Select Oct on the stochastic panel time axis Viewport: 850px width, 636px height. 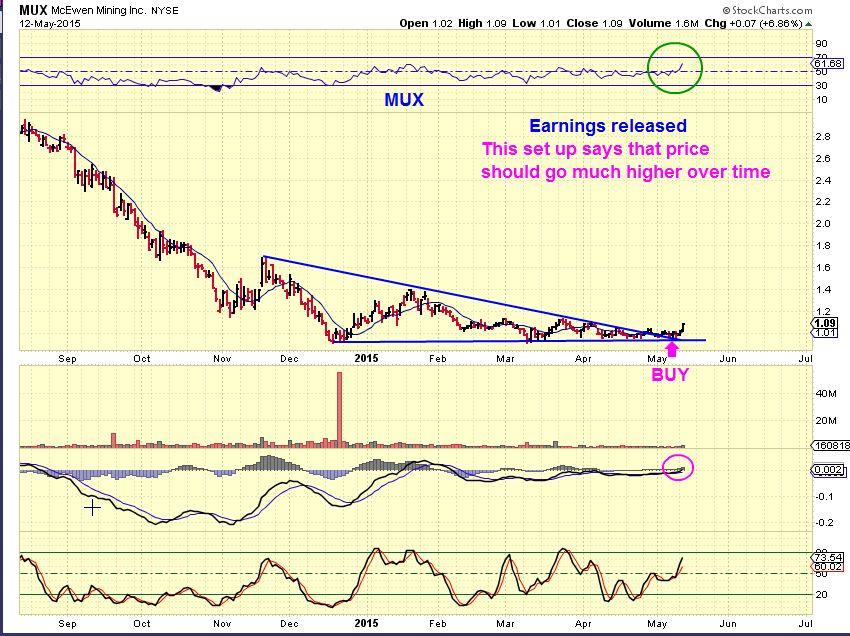(142, 624)
